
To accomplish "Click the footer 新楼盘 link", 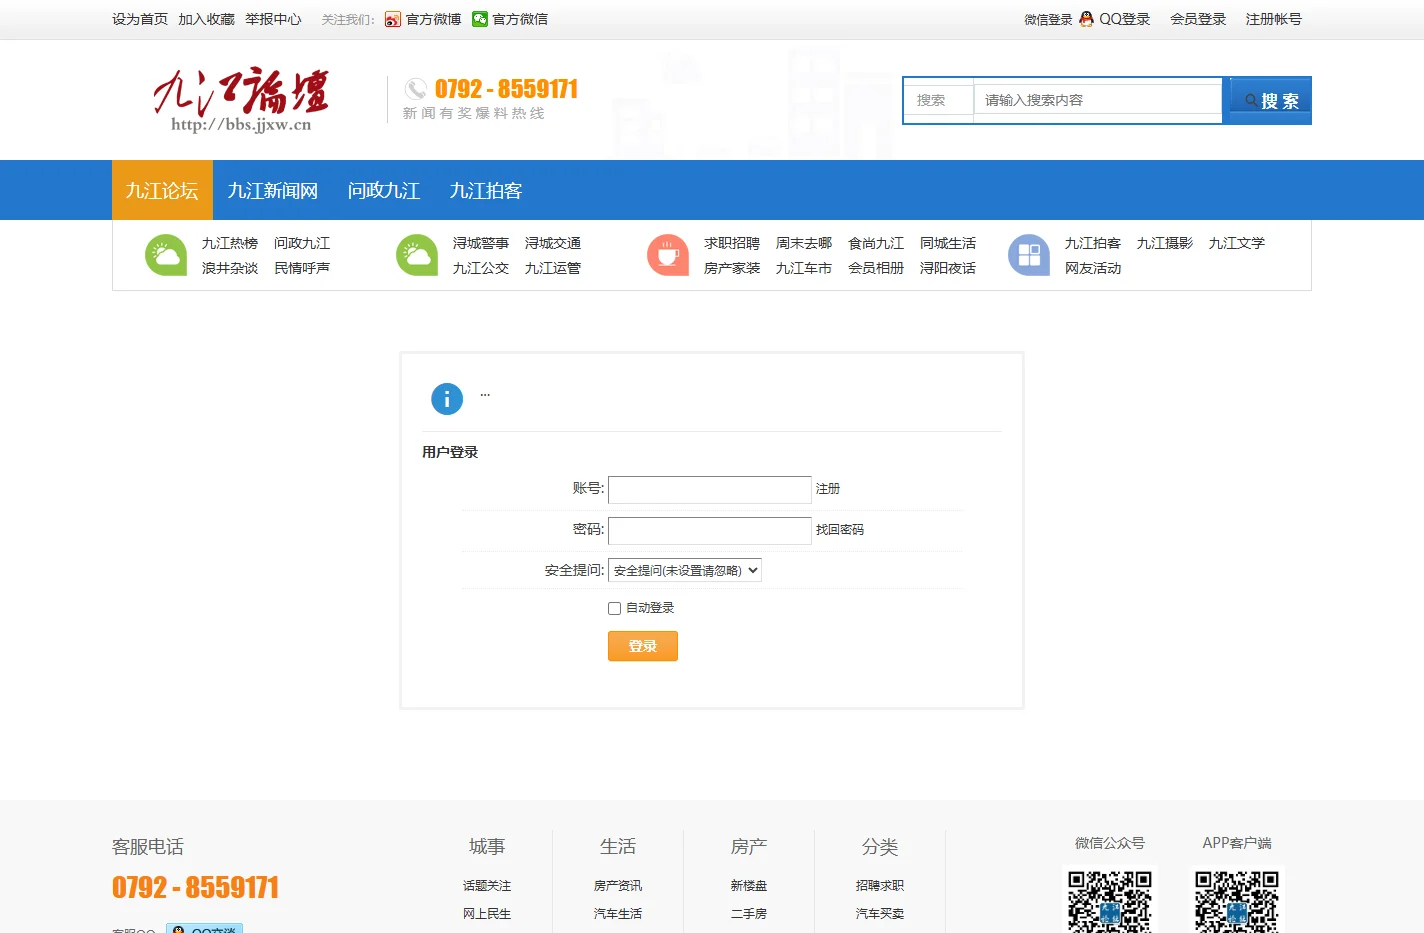I will (749, 886).
